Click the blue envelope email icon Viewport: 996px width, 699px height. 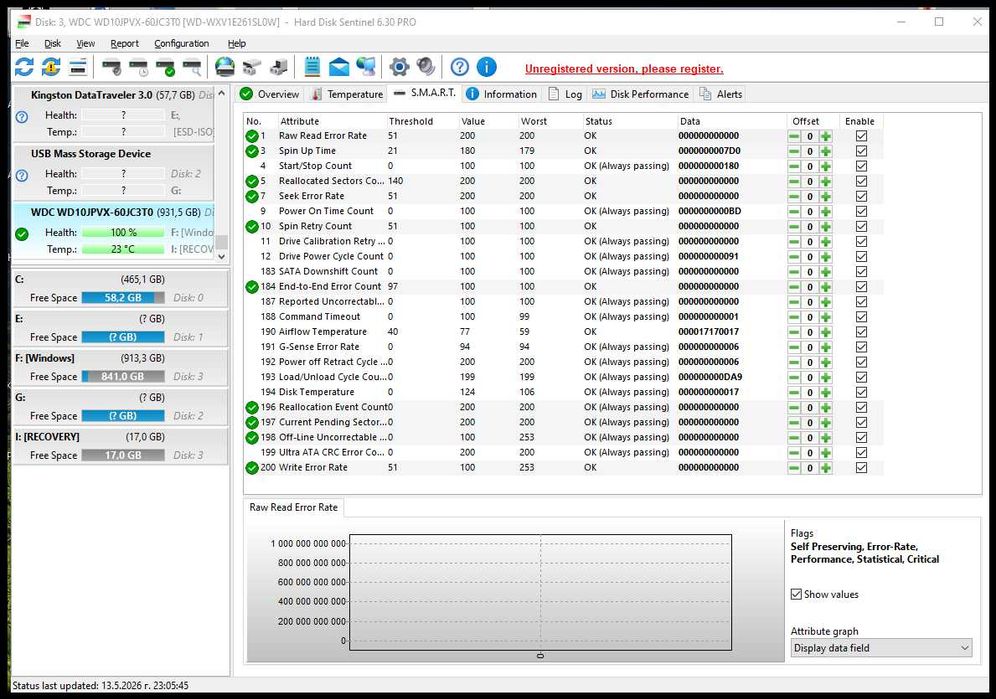coord(339,67)
